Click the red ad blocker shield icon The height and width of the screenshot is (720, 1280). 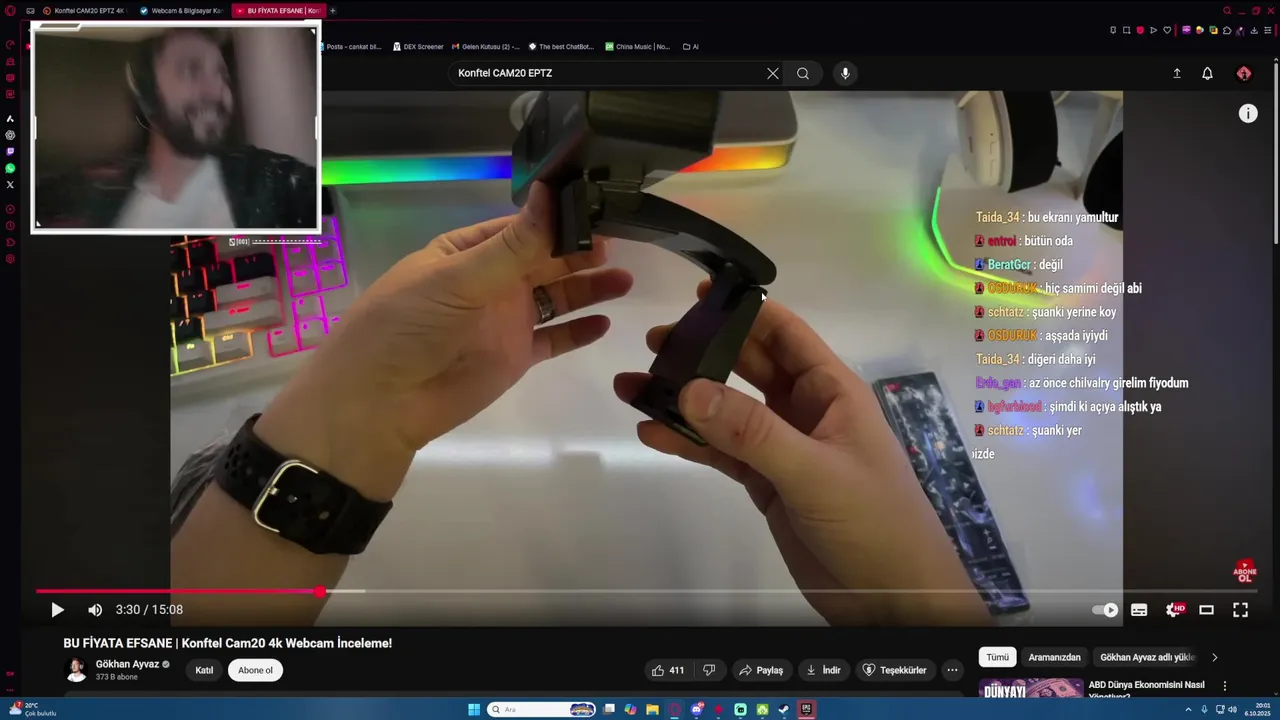pos(1140,30)
